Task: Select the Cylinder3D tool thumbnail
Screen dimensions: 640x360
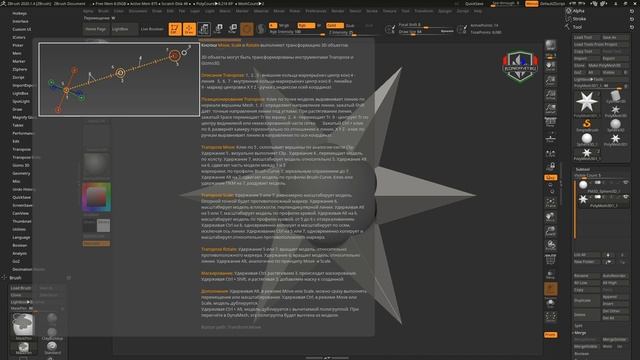Action: pyautogui.click(x=615, y=96)
